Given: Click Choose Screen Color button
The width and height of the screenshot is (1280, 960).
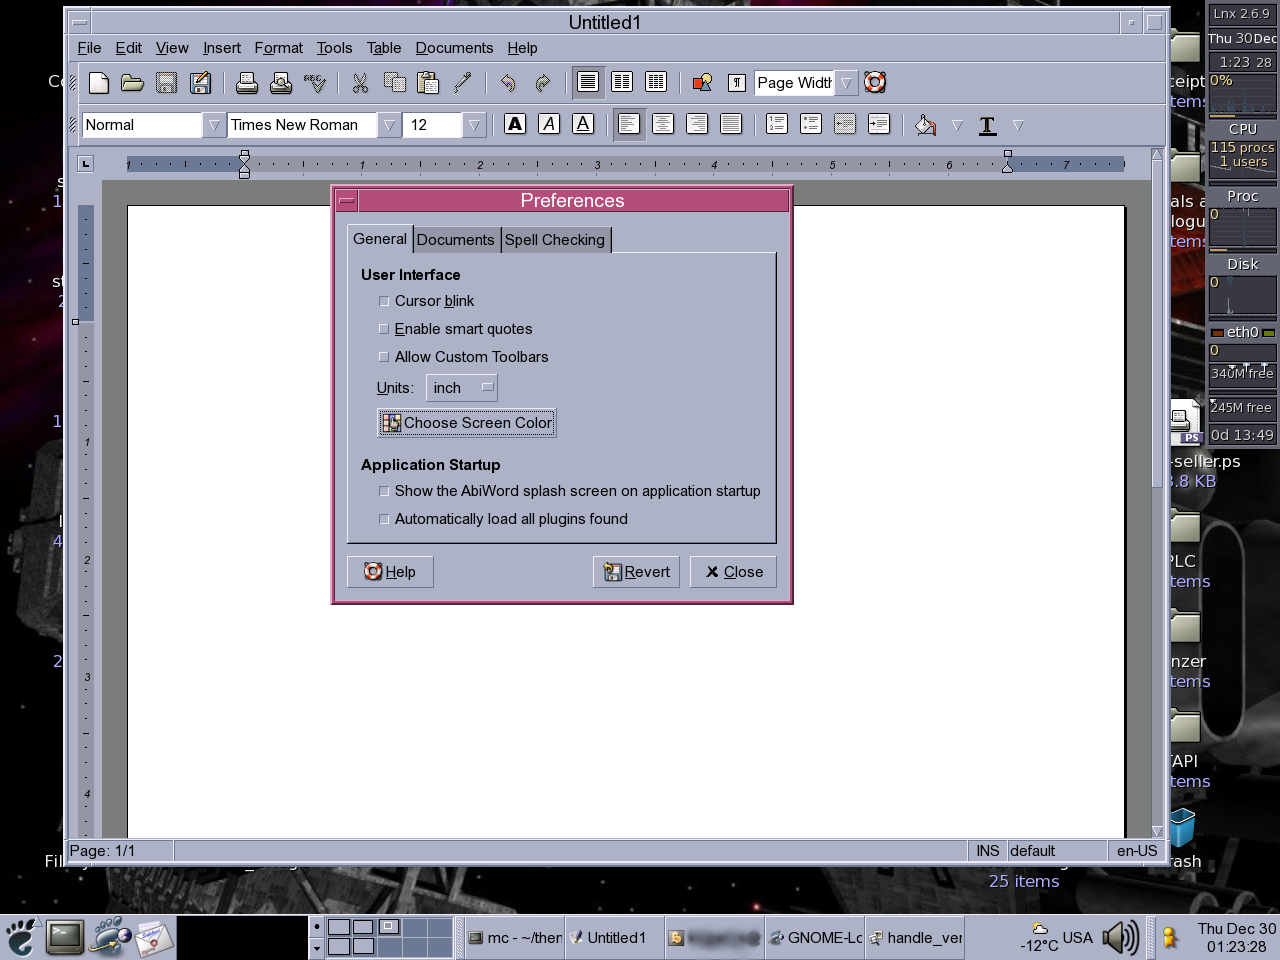Looking at the screenshot, I should click(467, 423).
